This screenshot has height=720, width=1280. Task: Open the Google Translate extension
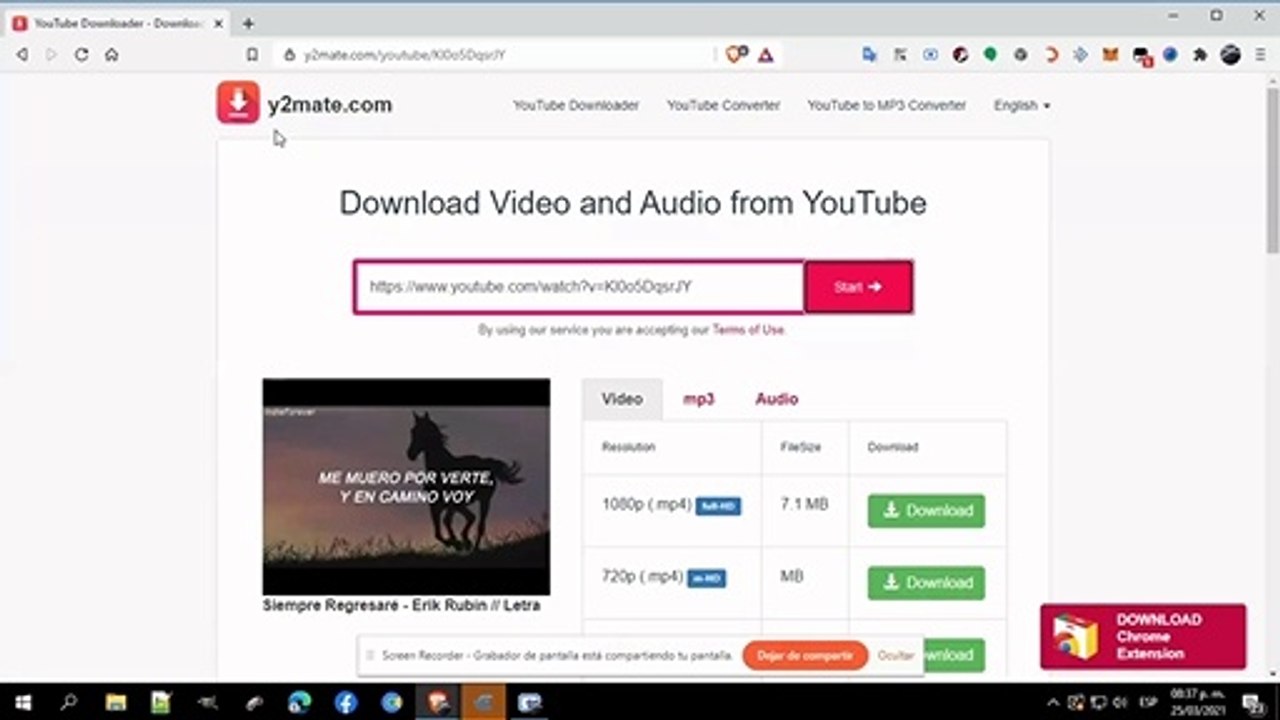[869, 55]
